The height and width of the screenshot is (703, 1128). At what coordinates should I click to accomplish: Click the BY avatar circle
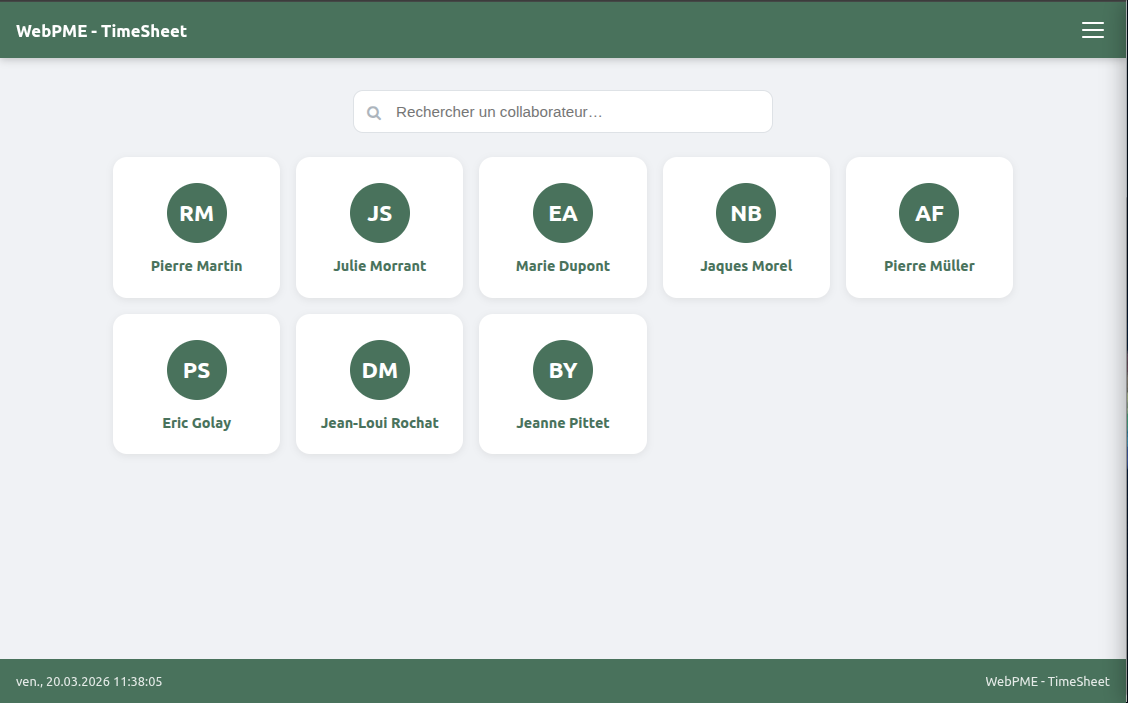(x=563, y=370)
